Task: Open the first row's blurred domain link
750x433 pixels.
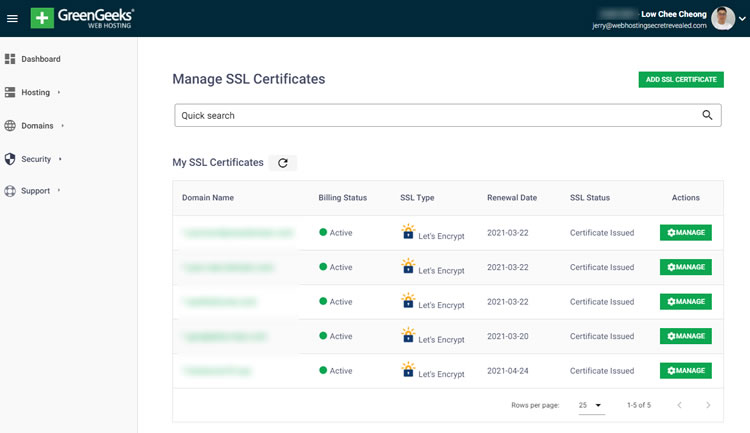Action: 237,233
